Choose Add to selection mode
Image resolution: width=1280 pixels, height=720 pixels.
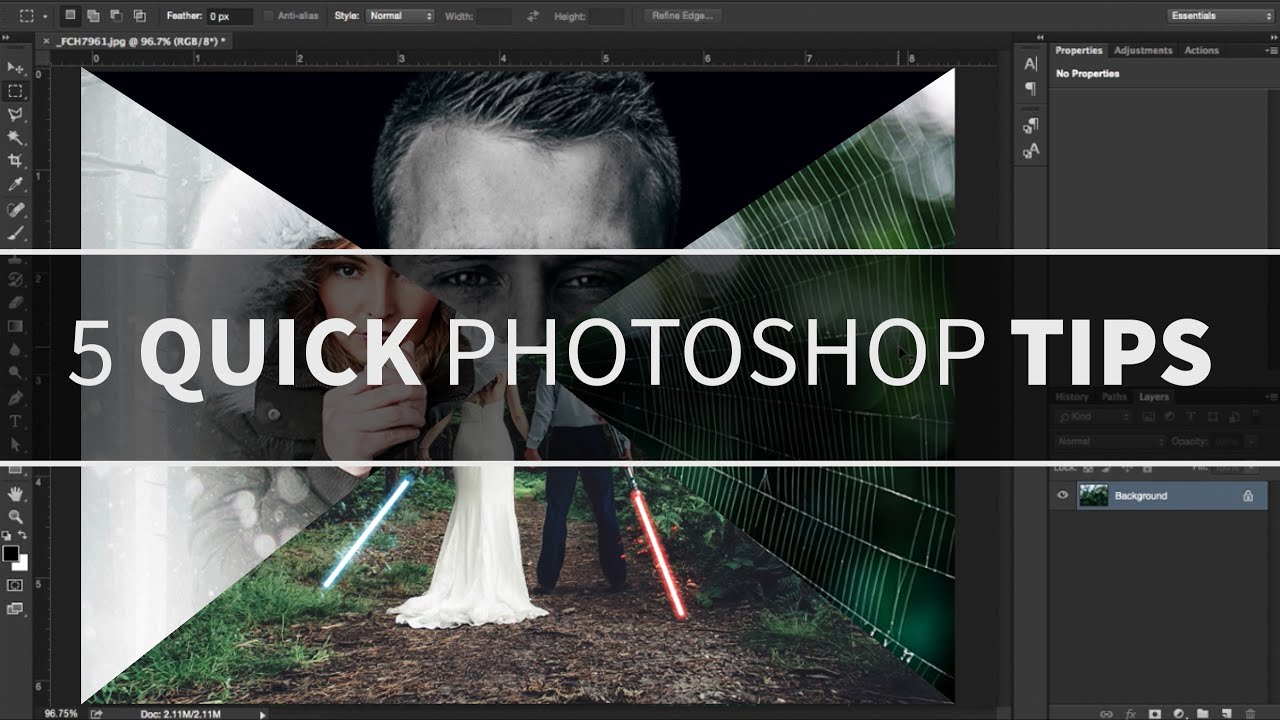click(x=93, y=16)
